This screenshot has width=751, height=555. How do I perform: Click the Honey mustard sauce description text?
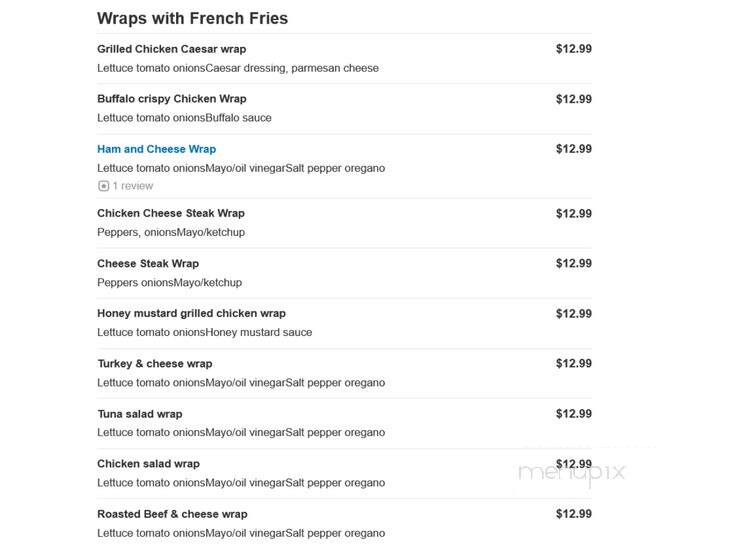point(205,332)
